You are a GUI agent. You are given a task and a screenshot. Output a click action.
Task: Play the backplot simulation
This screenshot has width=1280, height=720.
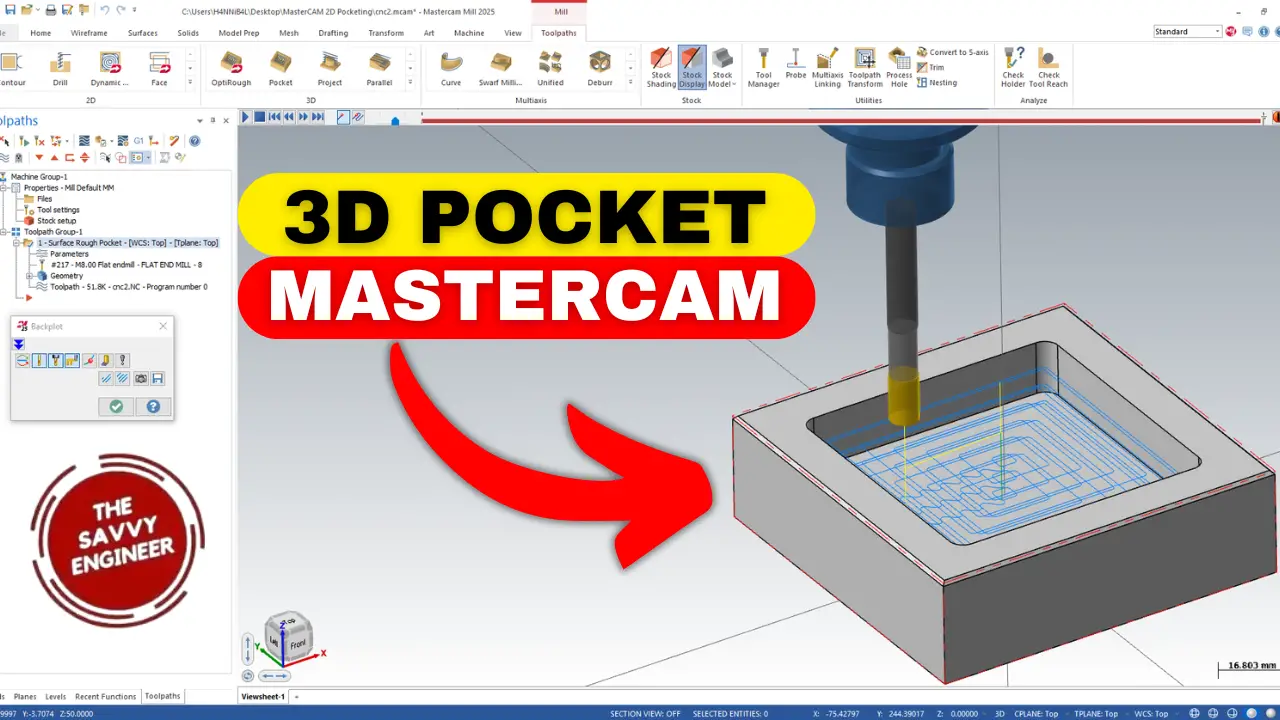tap(245, 117)
